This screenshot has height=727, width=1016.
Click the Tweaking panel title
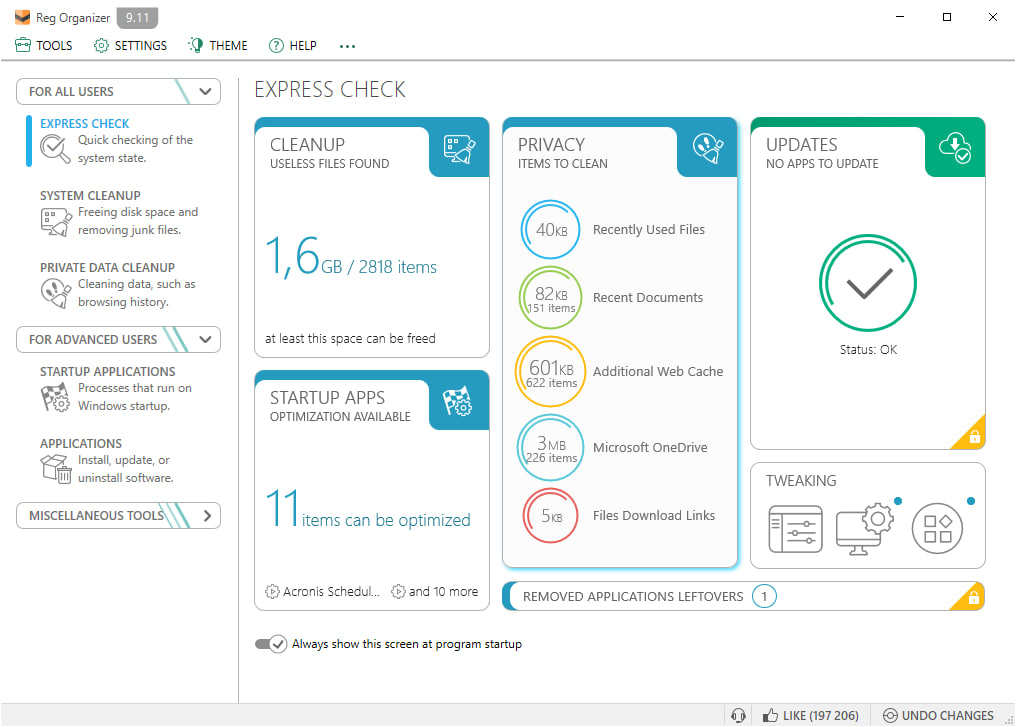pos(801,481)
